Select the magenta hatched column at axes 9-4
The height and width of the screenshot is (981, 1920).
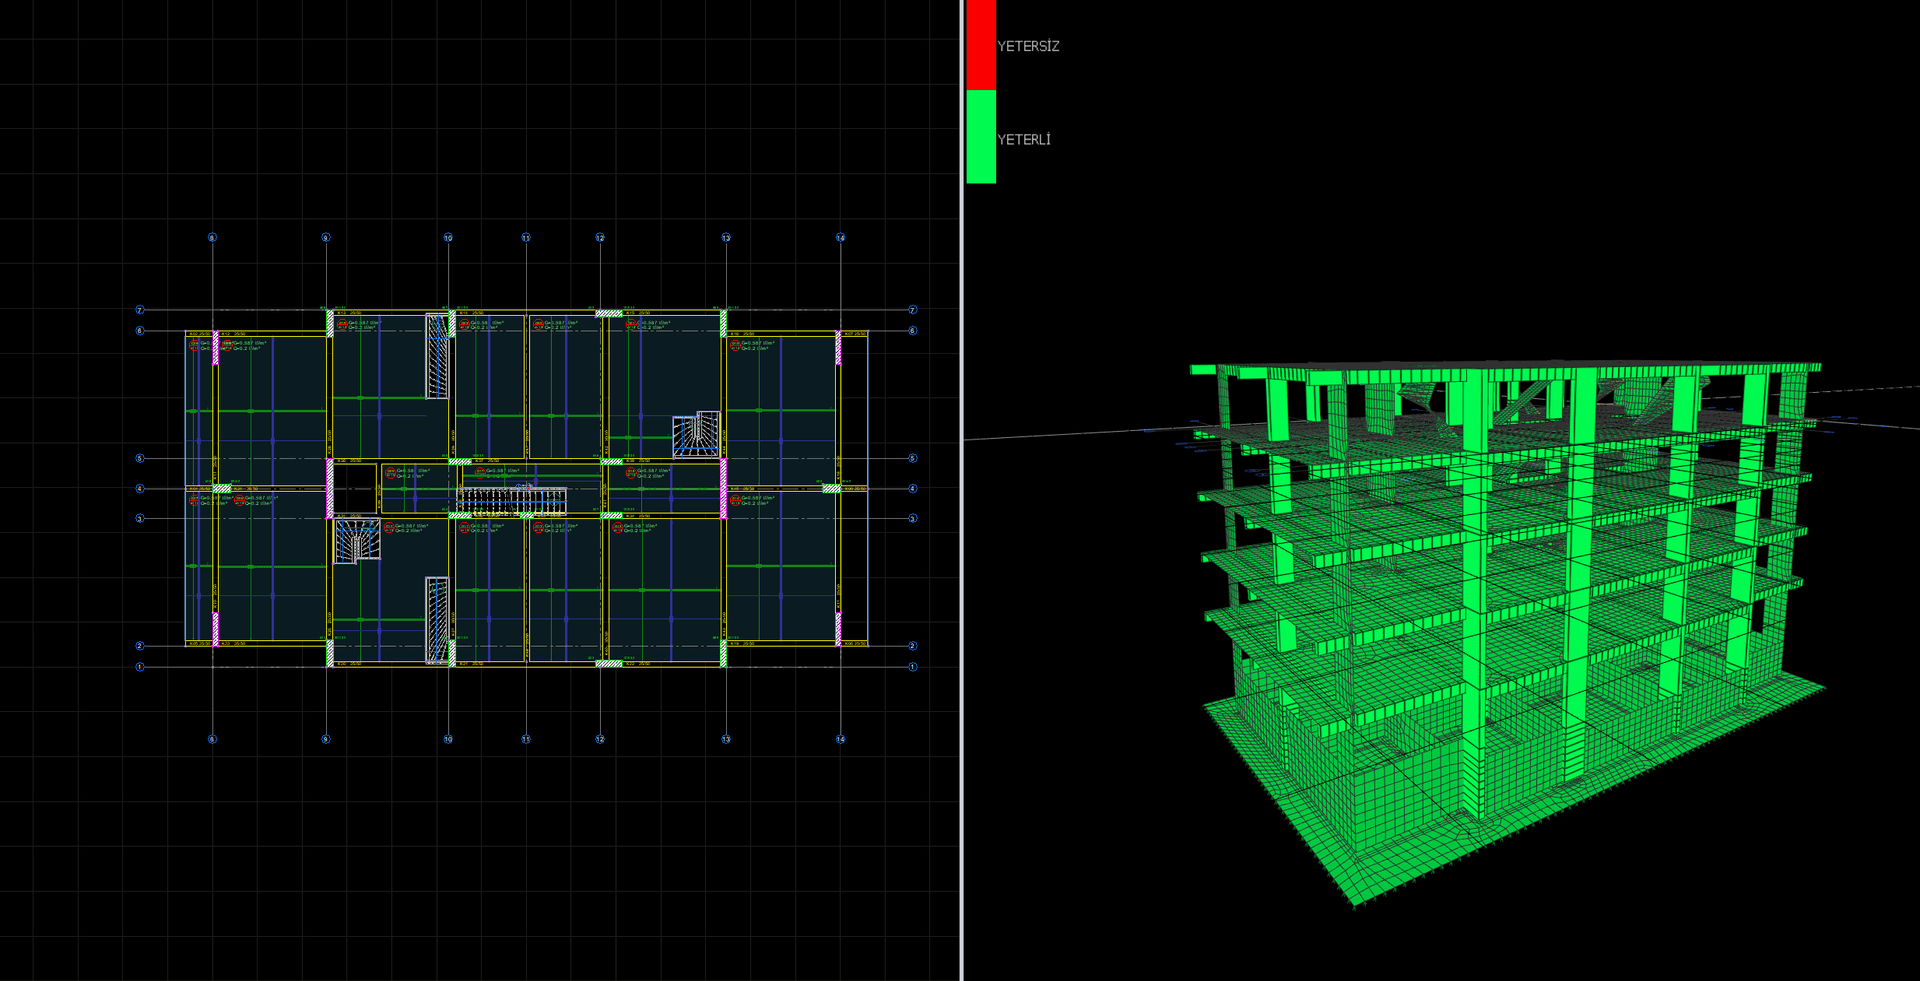(330, 489)
